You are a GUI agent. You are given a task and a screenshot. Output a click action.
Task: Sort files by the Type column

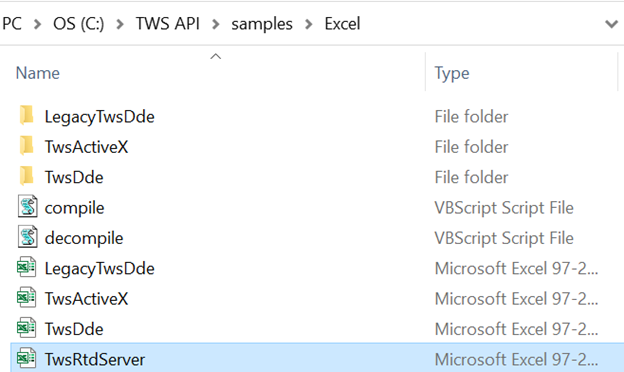[452, 73]
